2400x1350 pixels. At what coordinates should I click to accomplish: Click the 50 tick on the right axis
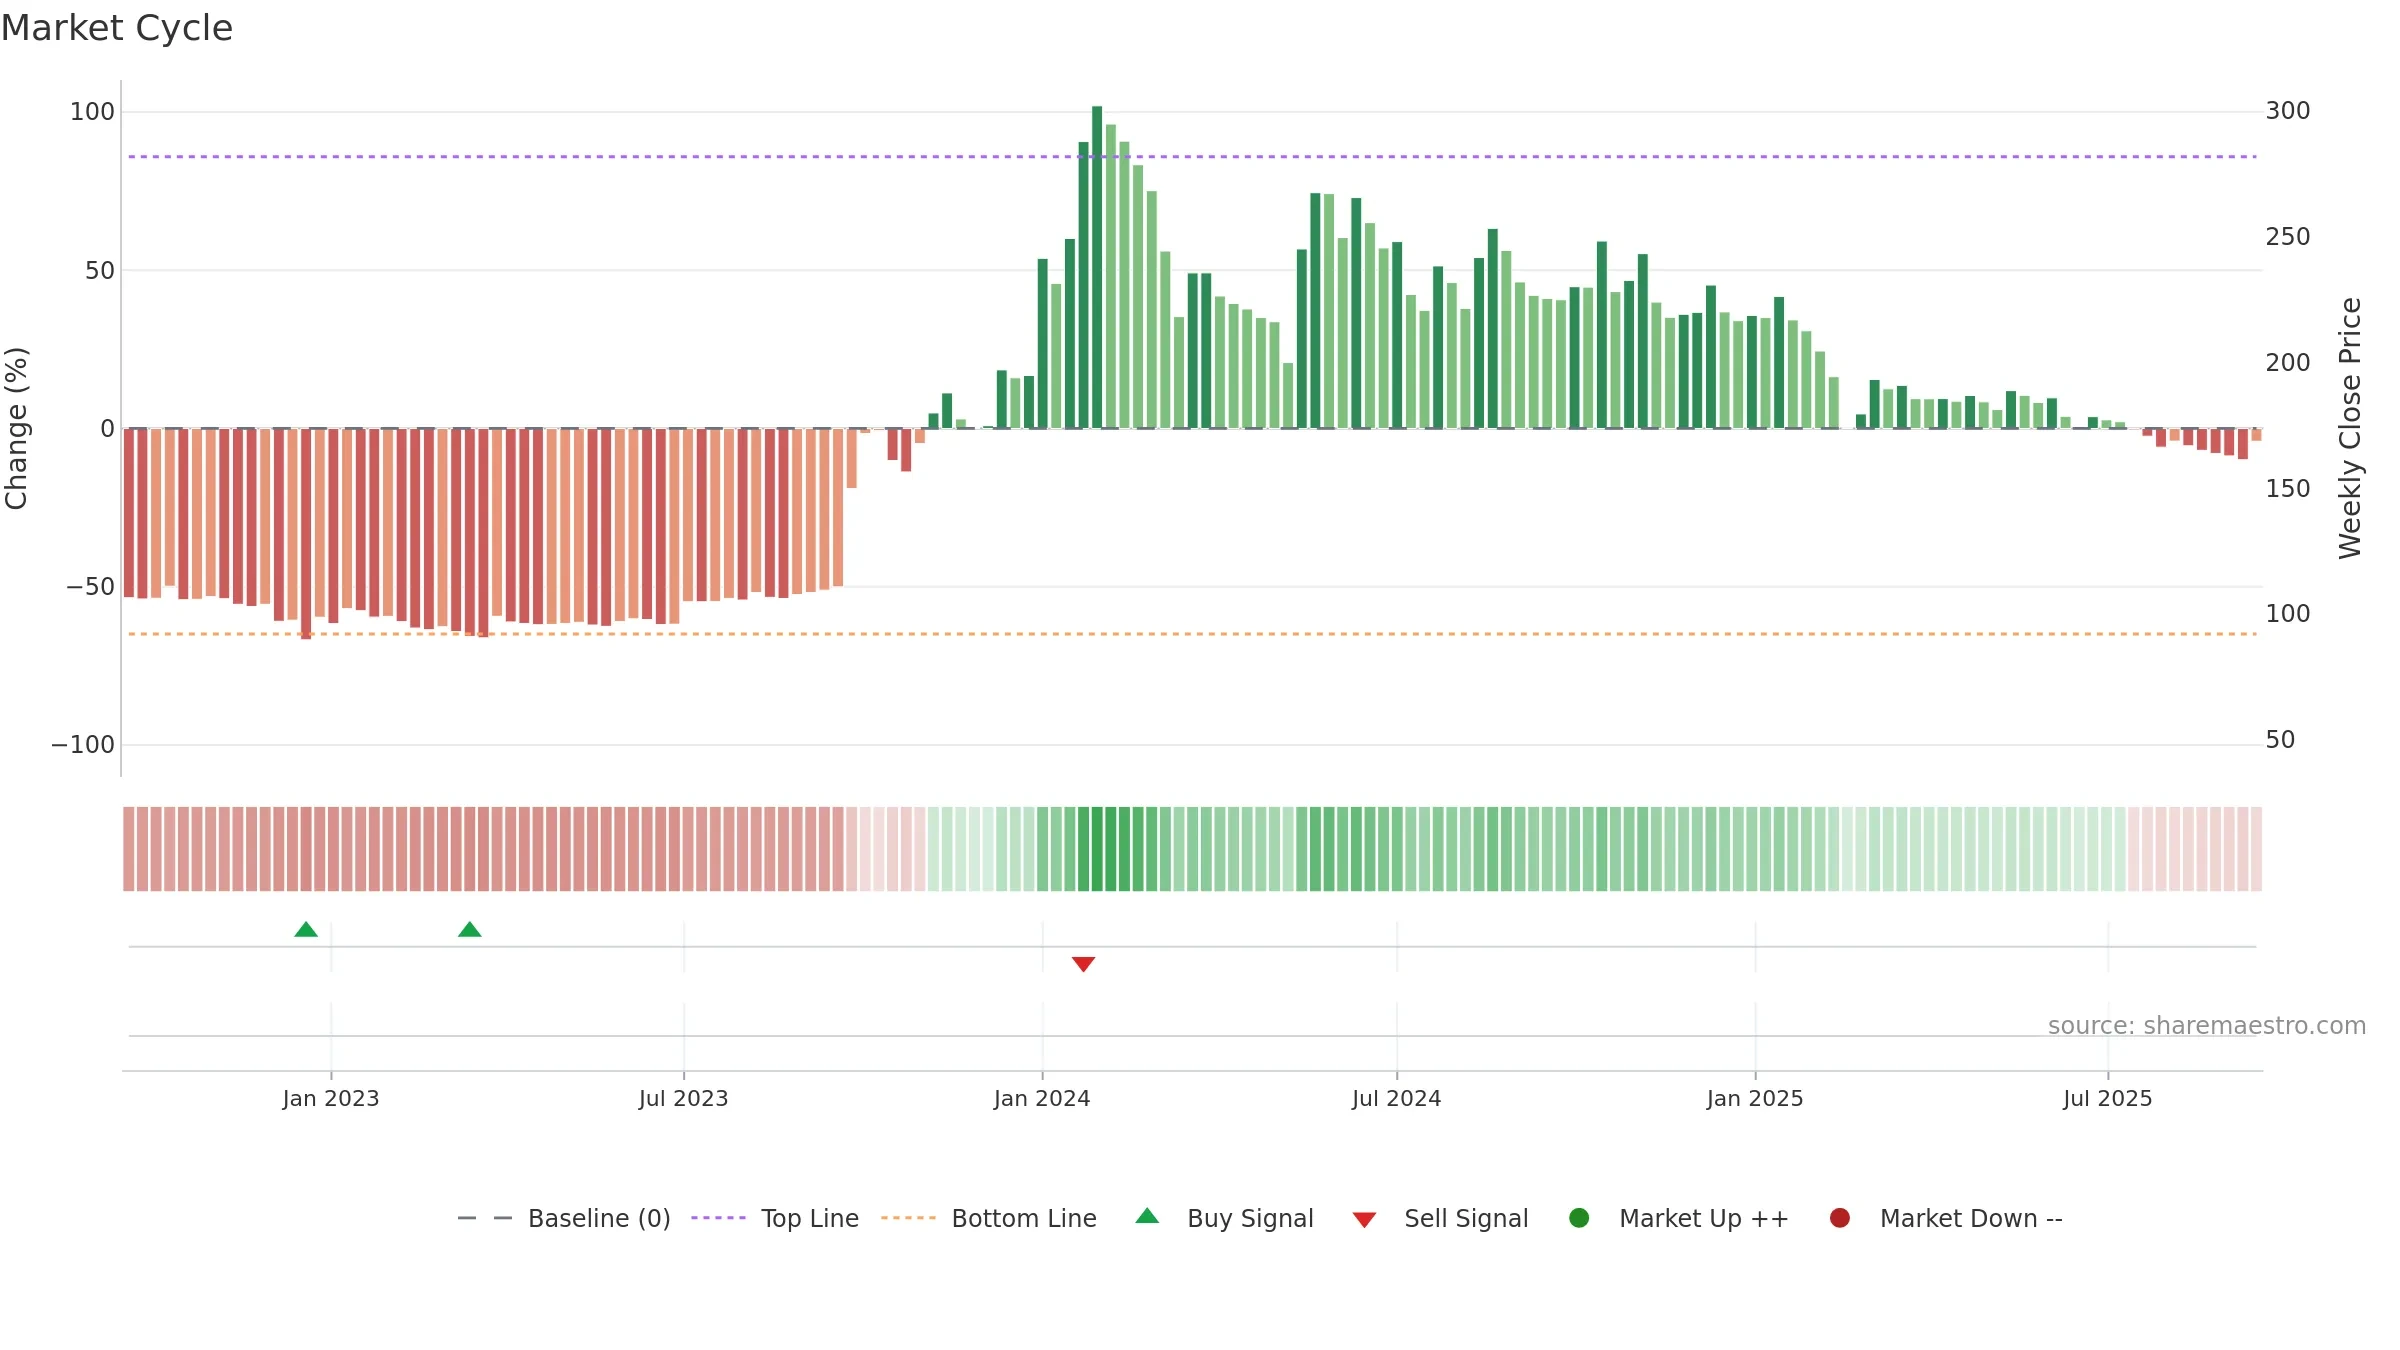pyautogui.click(x=2280, y=740)
